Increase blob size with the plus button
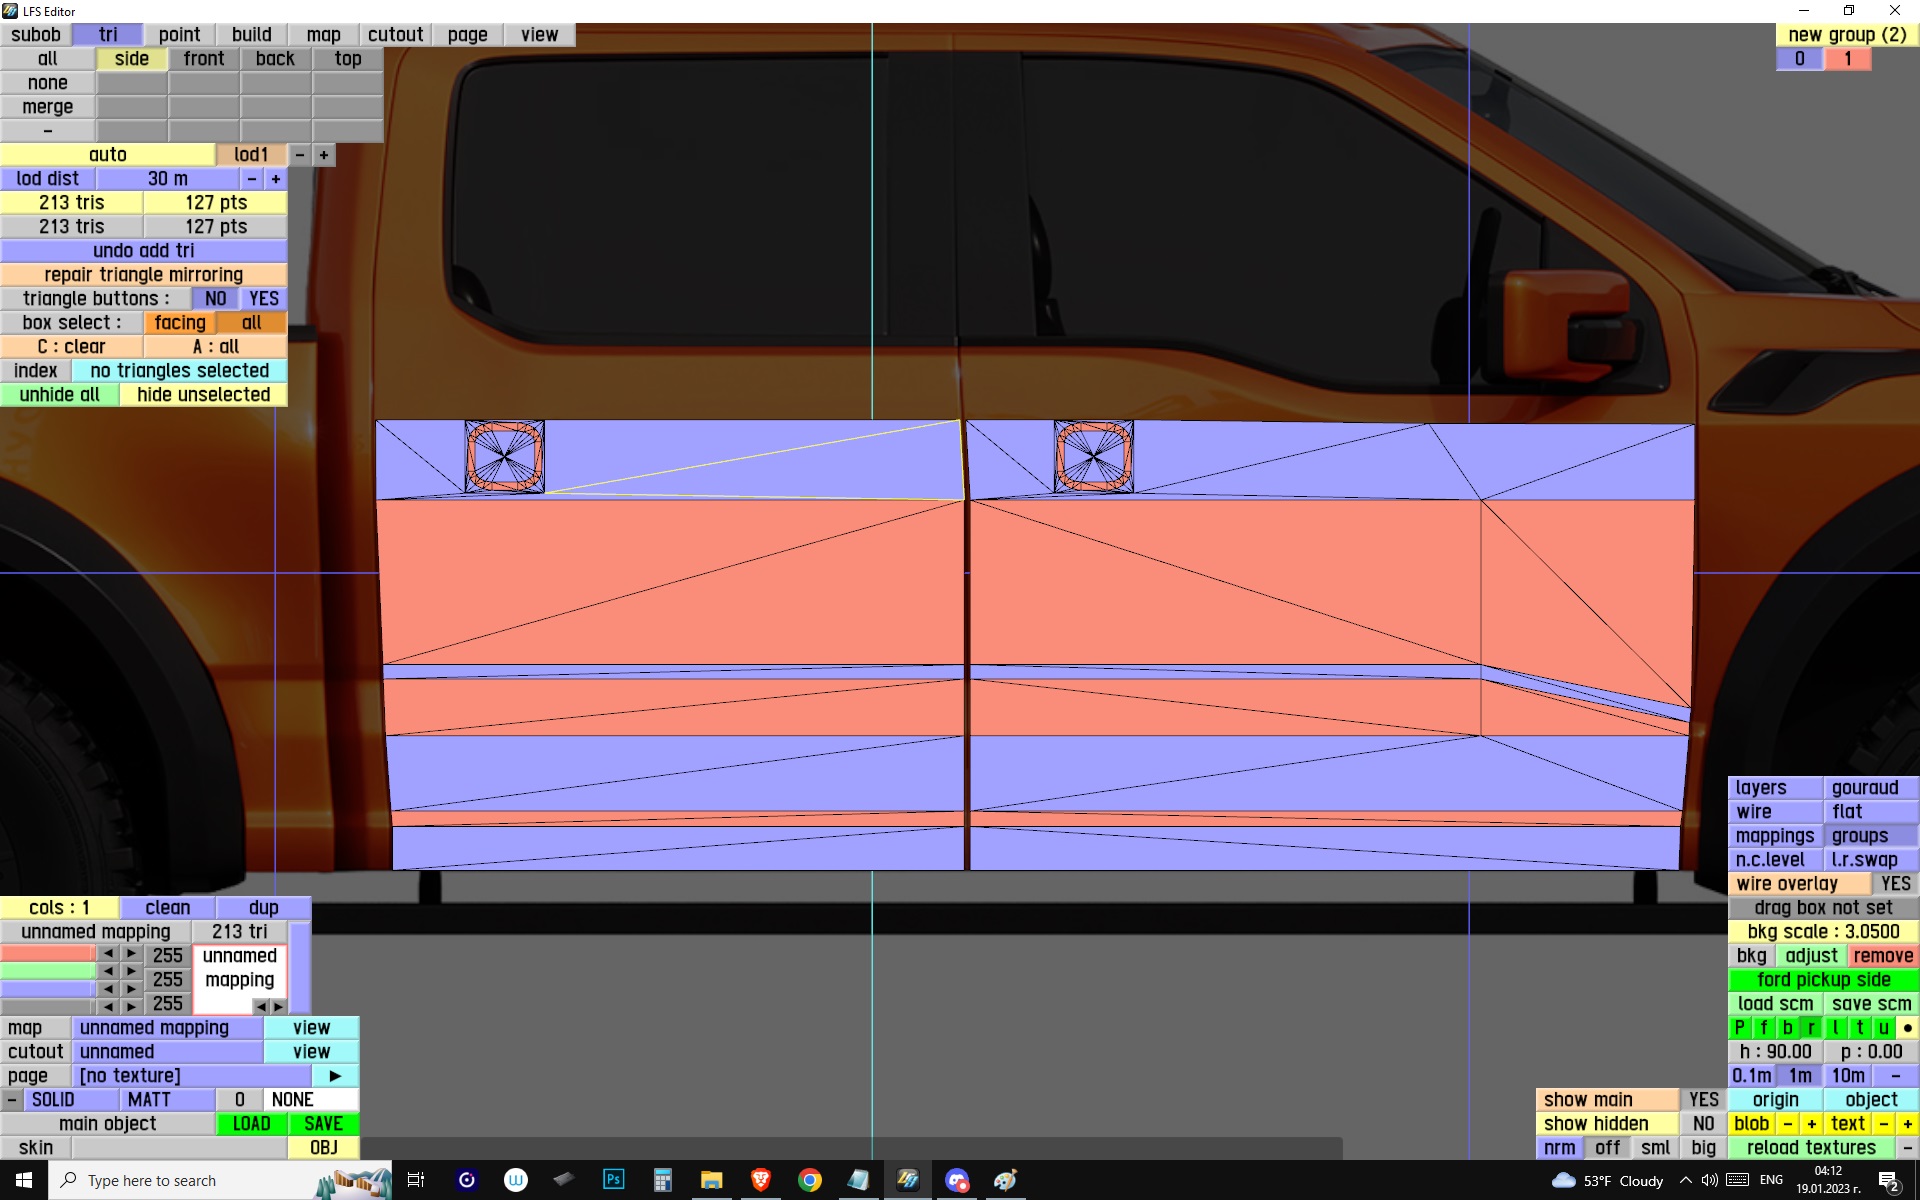The height and width of the screenshot is (1200, 1920). [1811, 1124]
